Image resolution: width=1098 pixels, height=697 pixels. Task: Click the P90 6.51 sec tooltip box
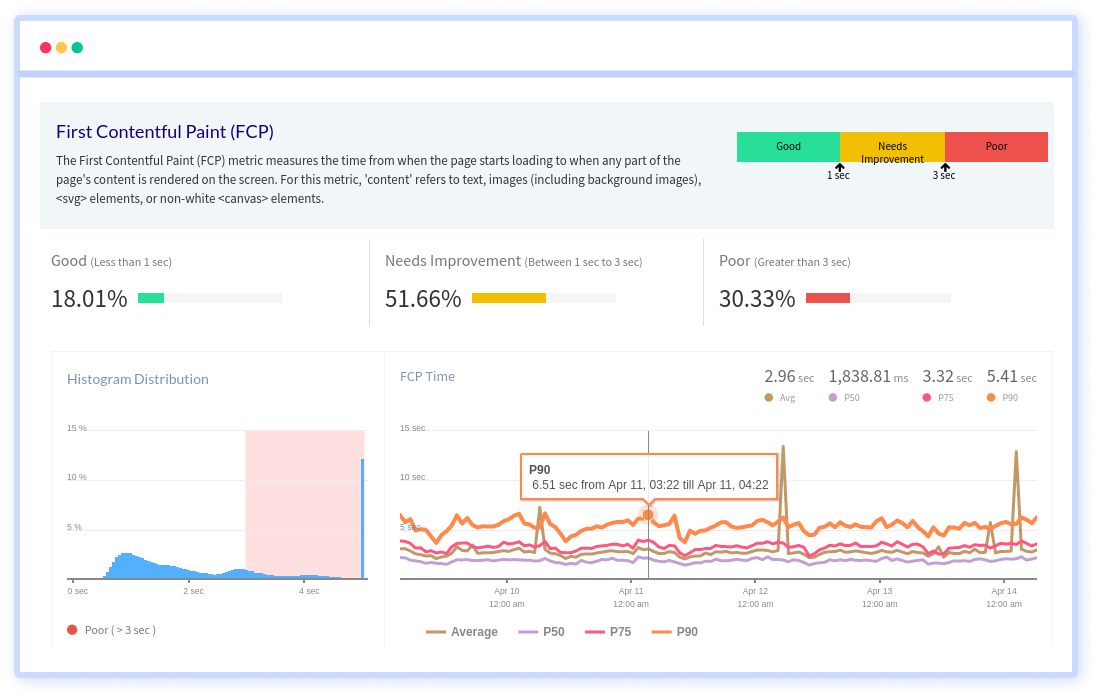tap(648, 477)
